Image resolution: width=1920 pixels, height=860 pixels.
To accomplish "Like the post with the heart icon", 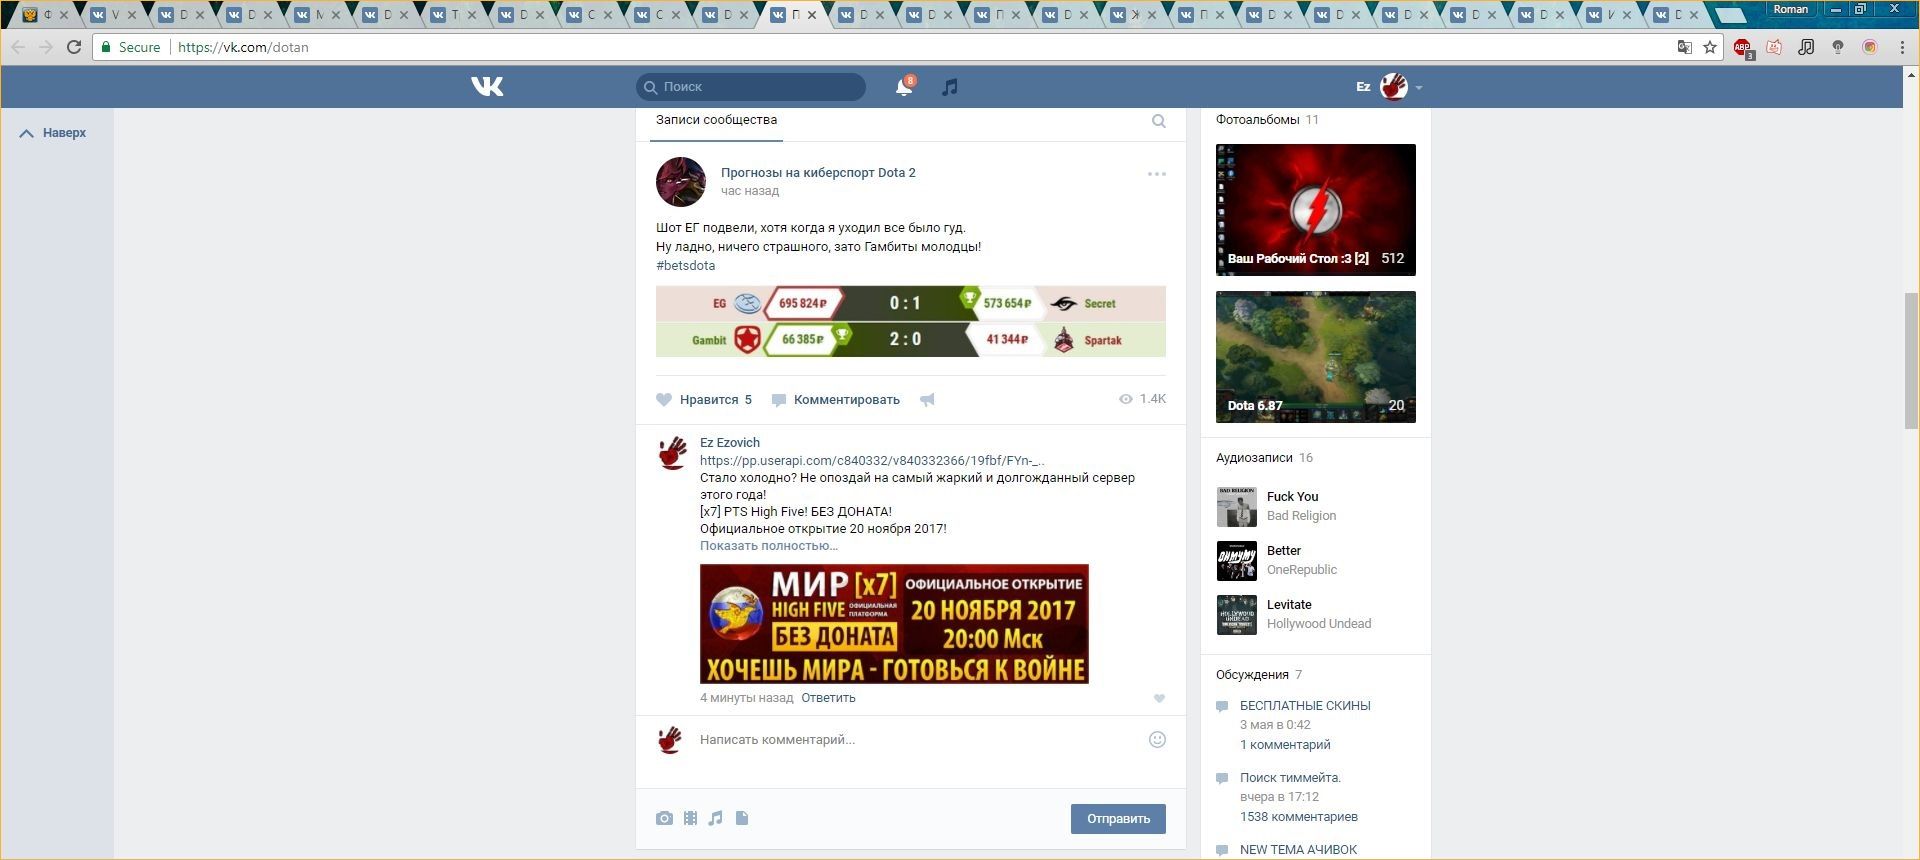I will tap(664, 400).
